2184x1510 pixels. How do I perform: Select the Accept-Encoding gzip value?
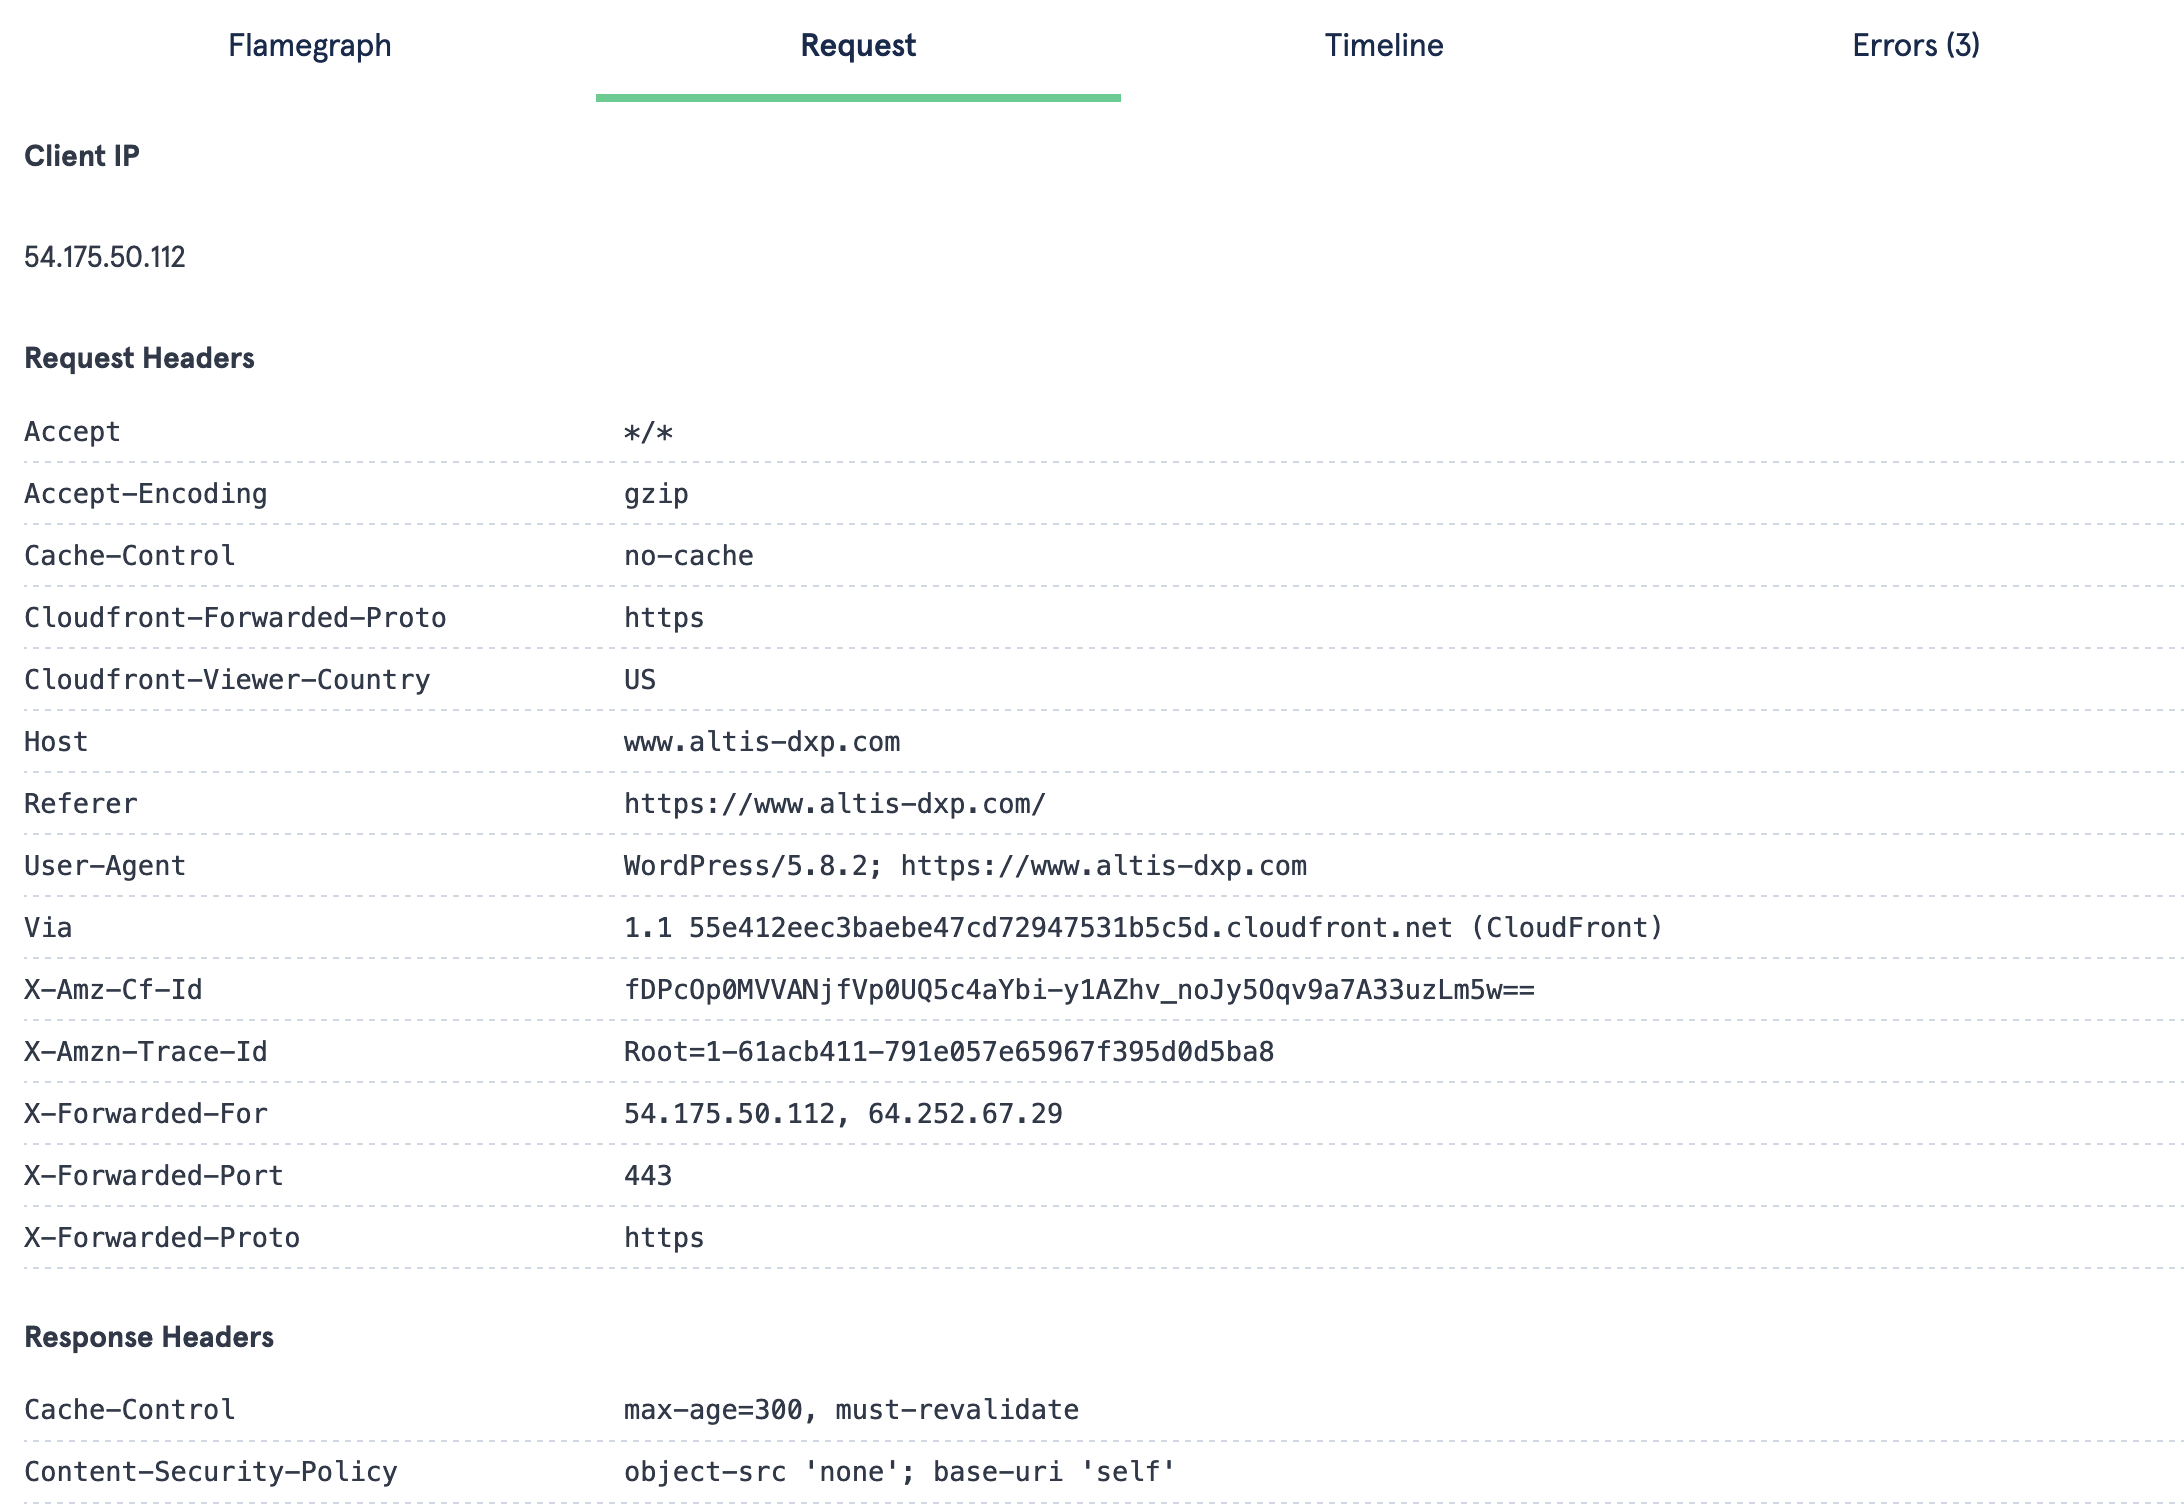click(656, 494)
